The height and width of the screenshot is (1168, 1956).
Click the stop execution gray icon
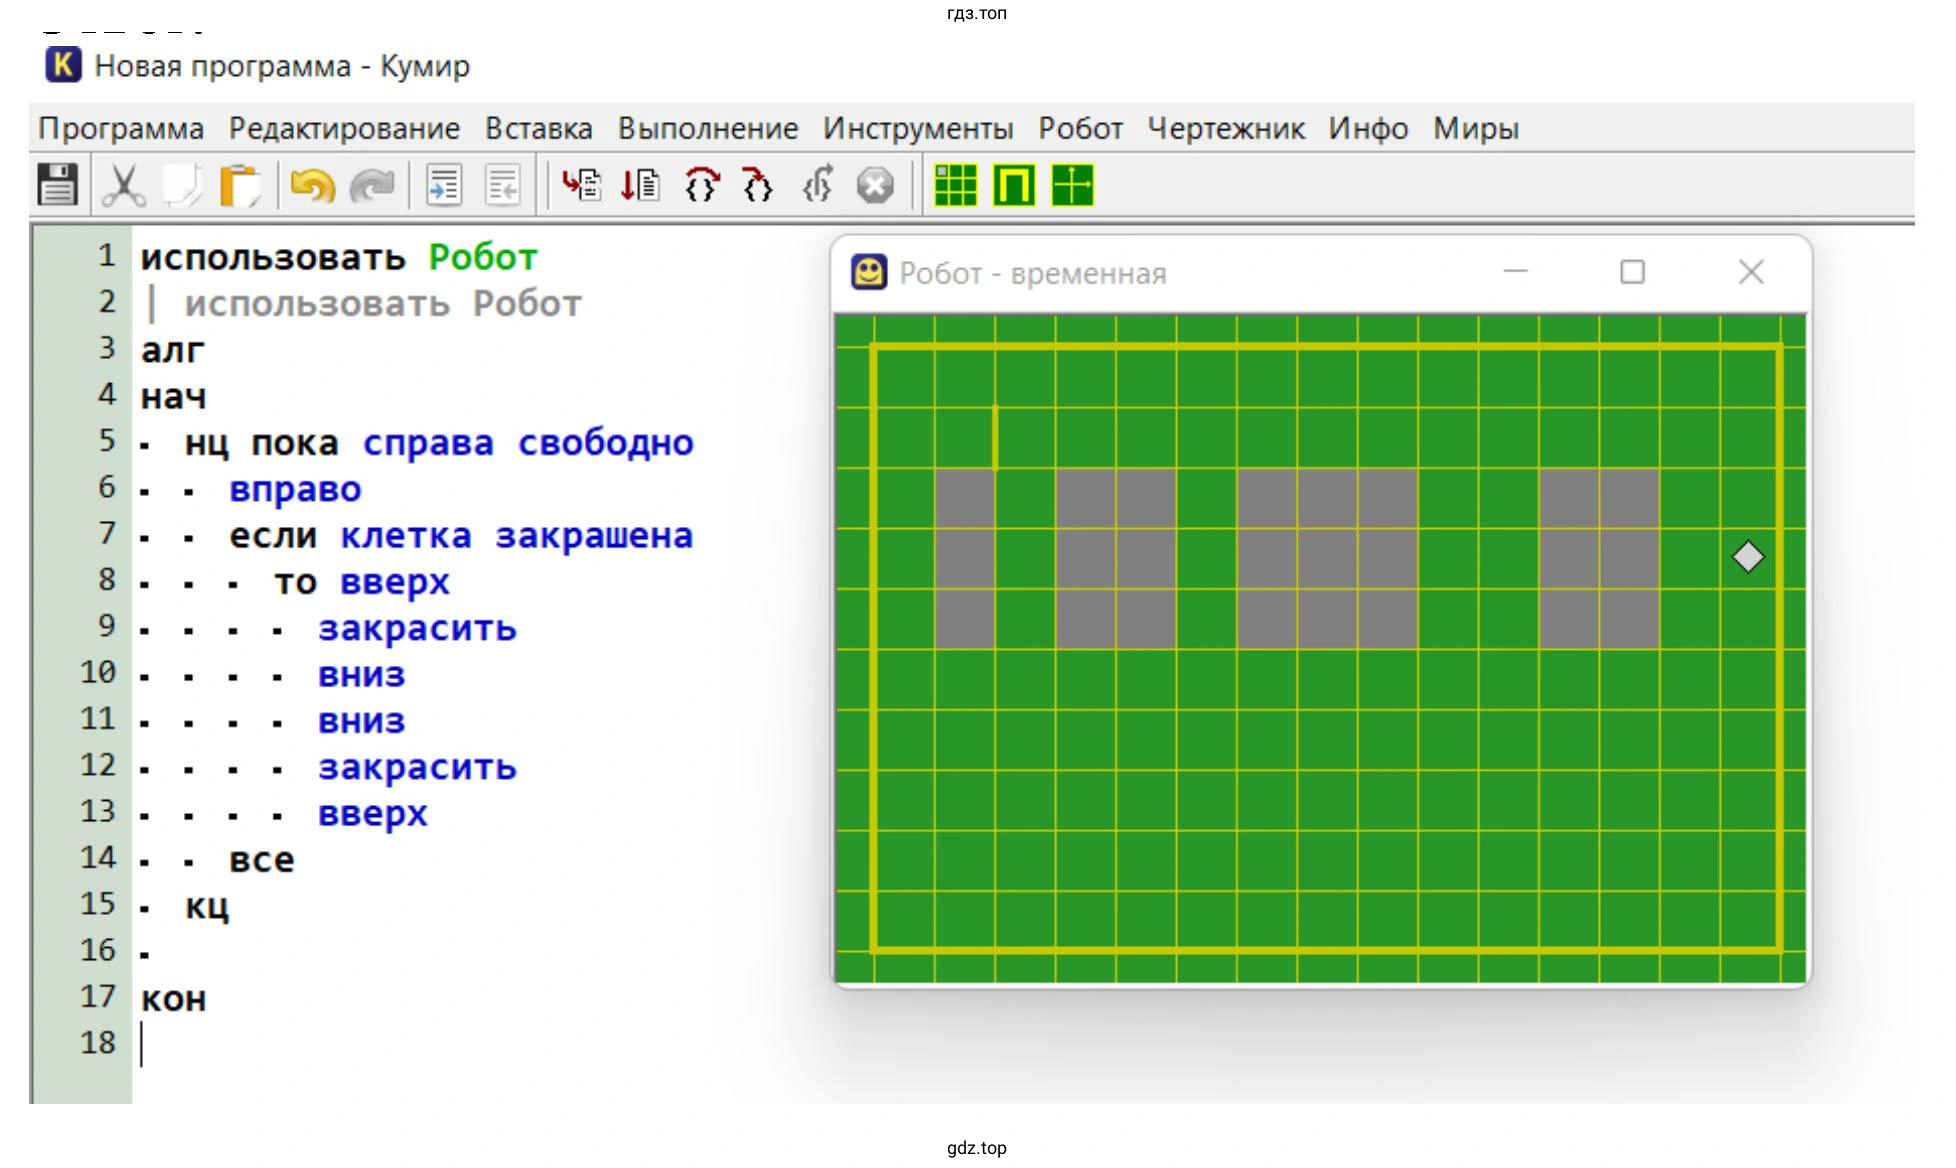[x=875, y=185]
